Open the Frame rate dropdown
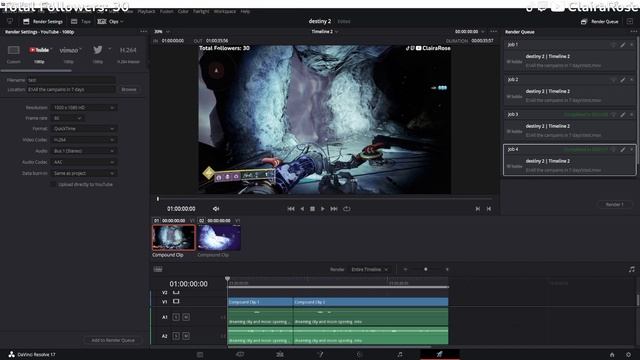 click(x=67, y=118)
